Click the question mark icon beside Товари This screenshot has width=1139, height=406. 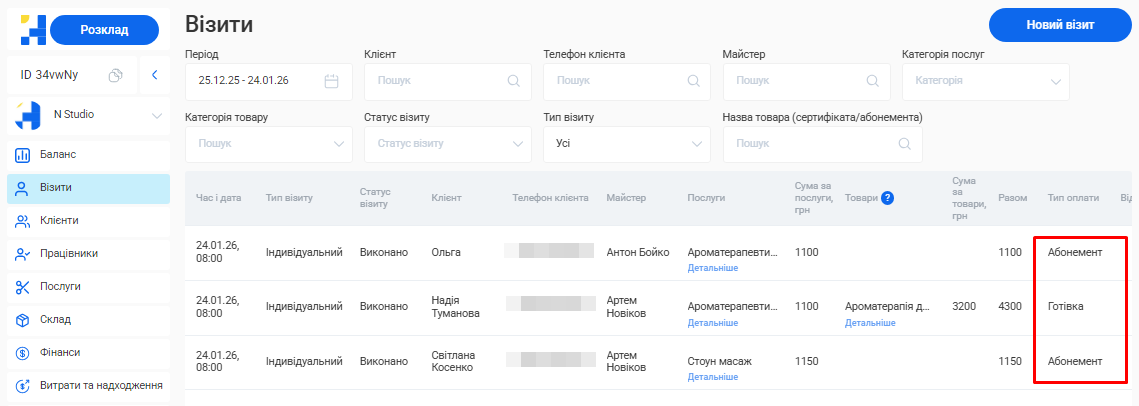887,198
